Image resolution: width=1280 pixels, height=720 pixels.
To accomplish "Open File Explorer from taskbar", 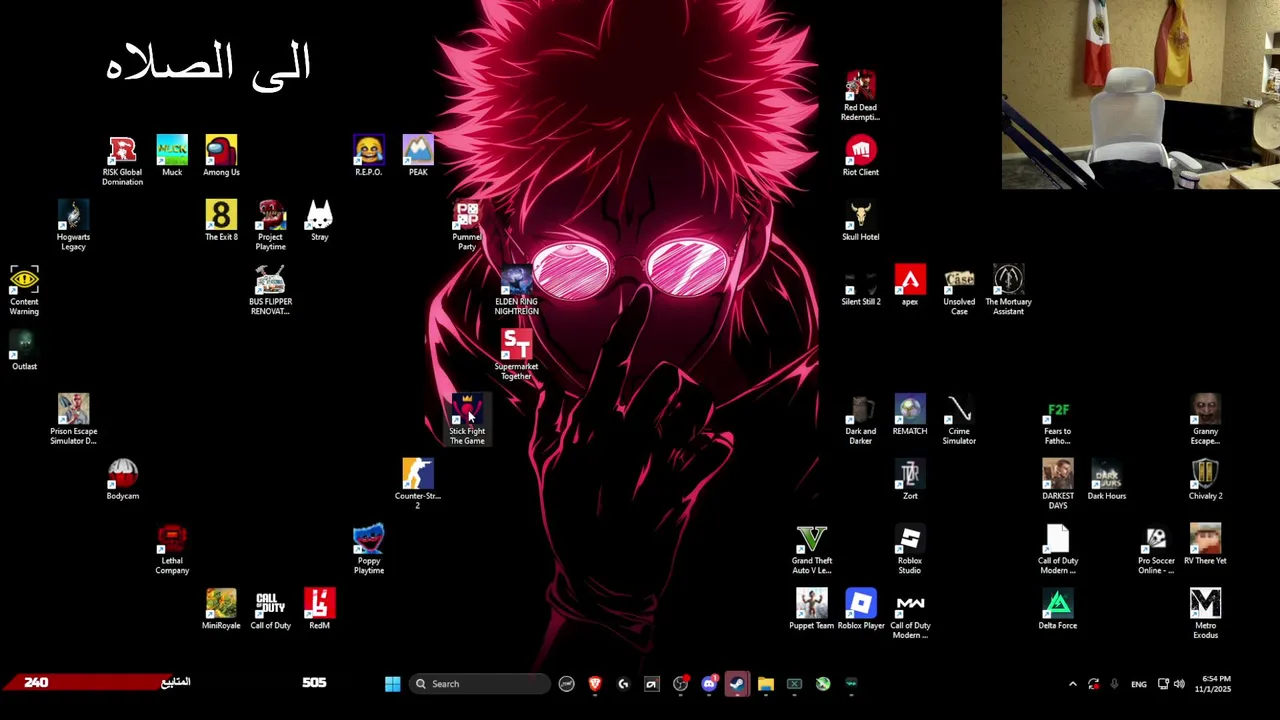I will pyautogui.click(x=766, y=684).
